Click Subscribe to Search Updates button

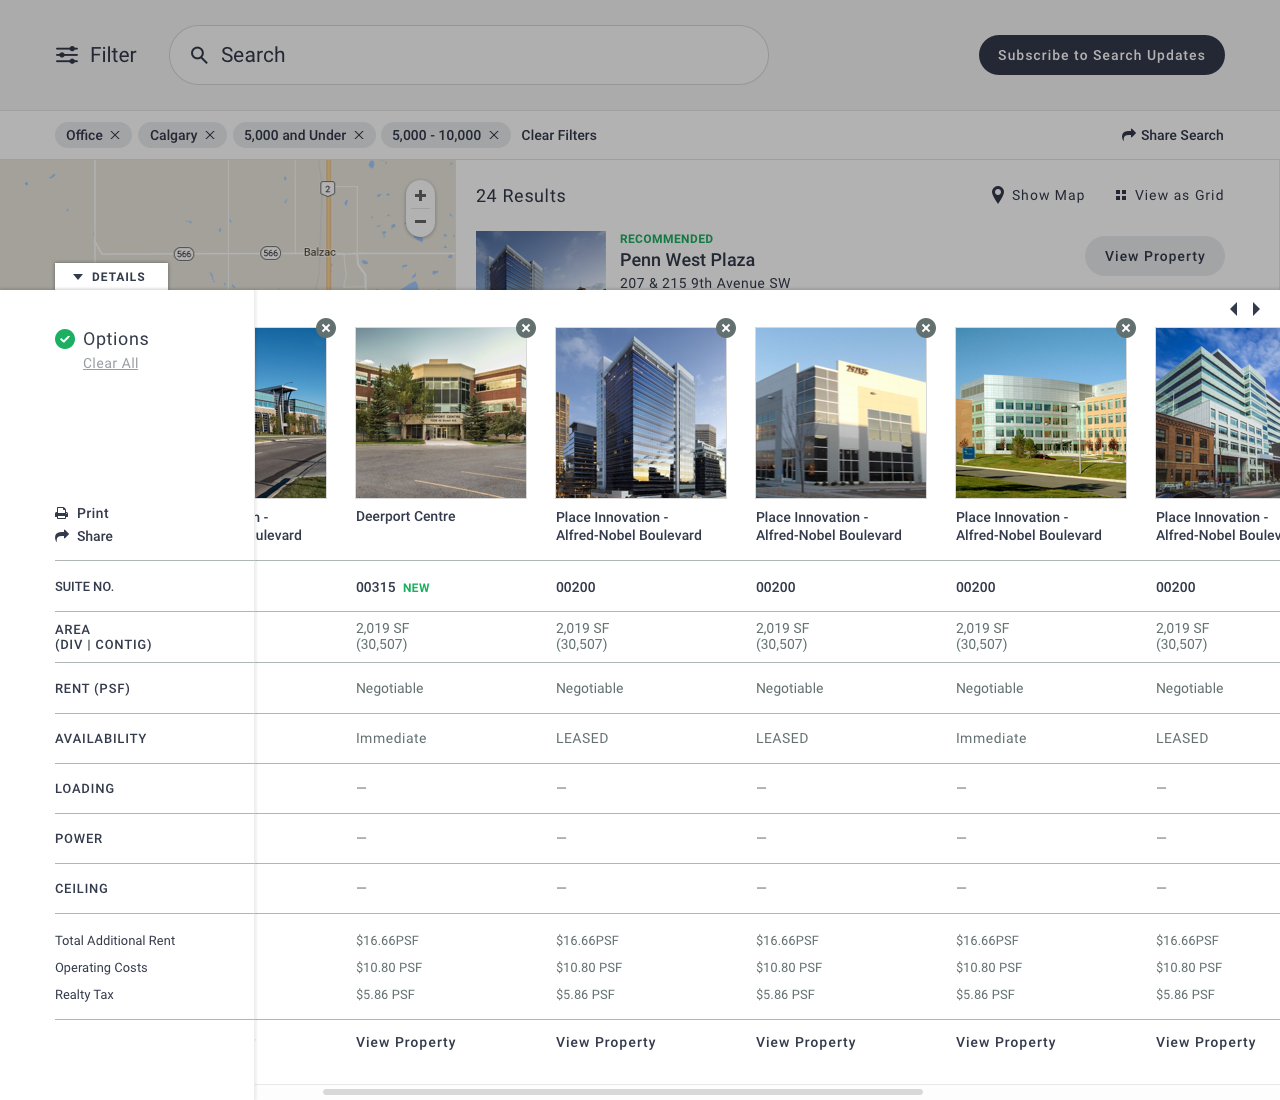[1101, 55]
